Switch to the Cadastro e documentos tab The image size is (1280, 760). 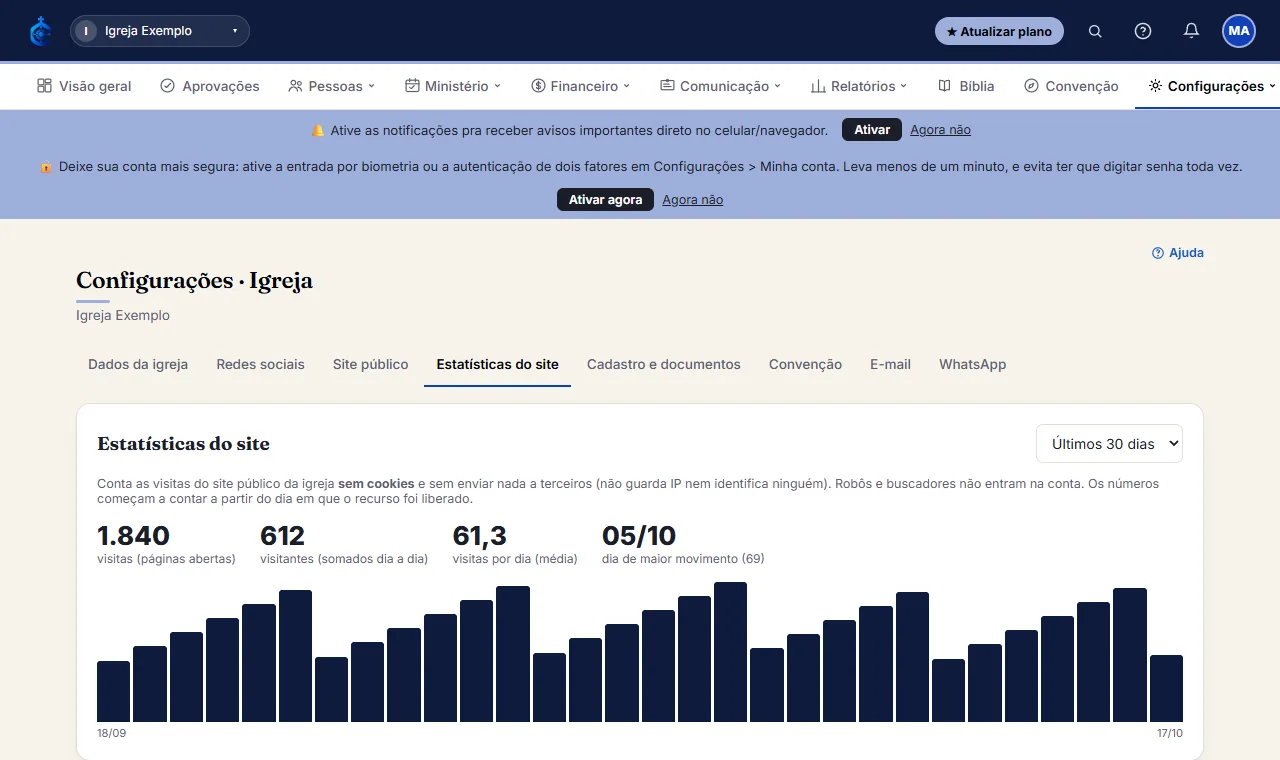pyautogui.click(x=664, y=364)
